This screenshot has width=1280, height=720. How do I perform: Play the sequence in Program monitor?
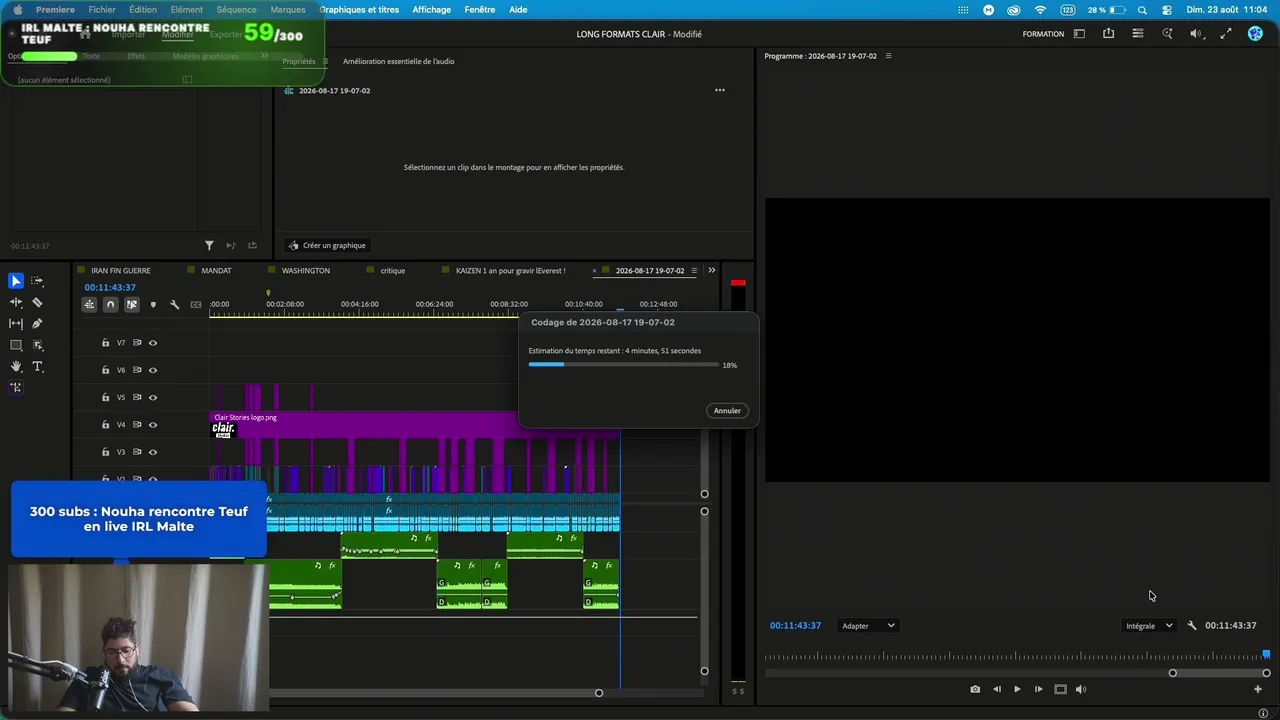tap(1017, 689)
